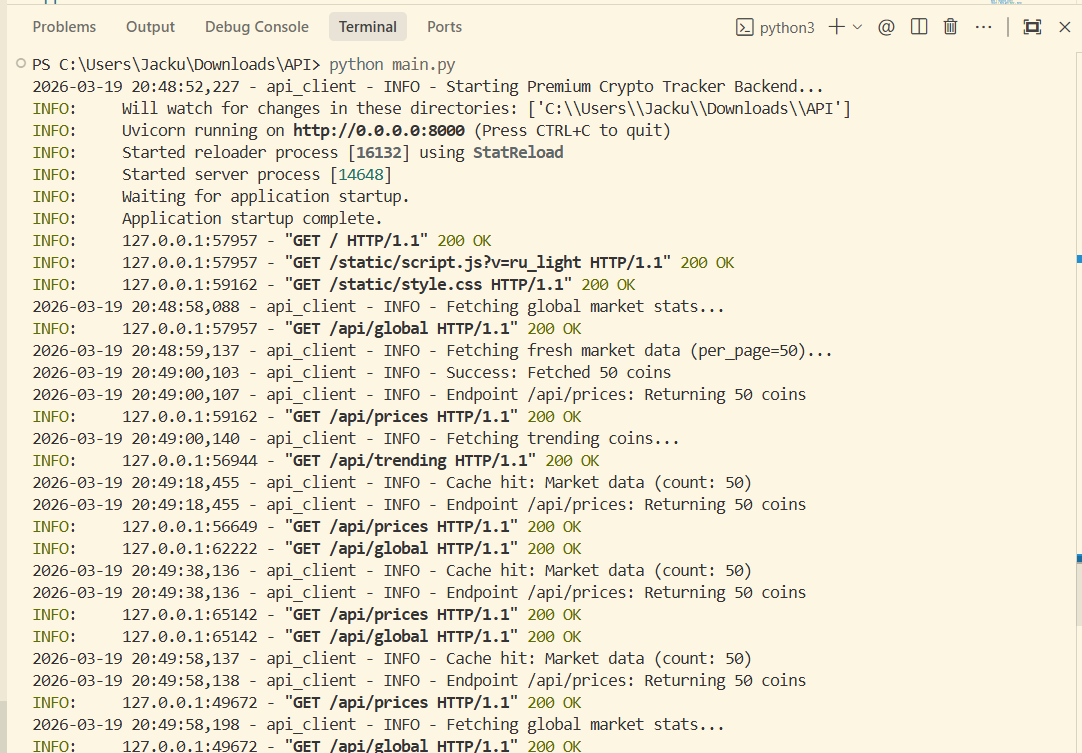
Task: Open the more actions ellipsis menu
Action: [984, 27]
